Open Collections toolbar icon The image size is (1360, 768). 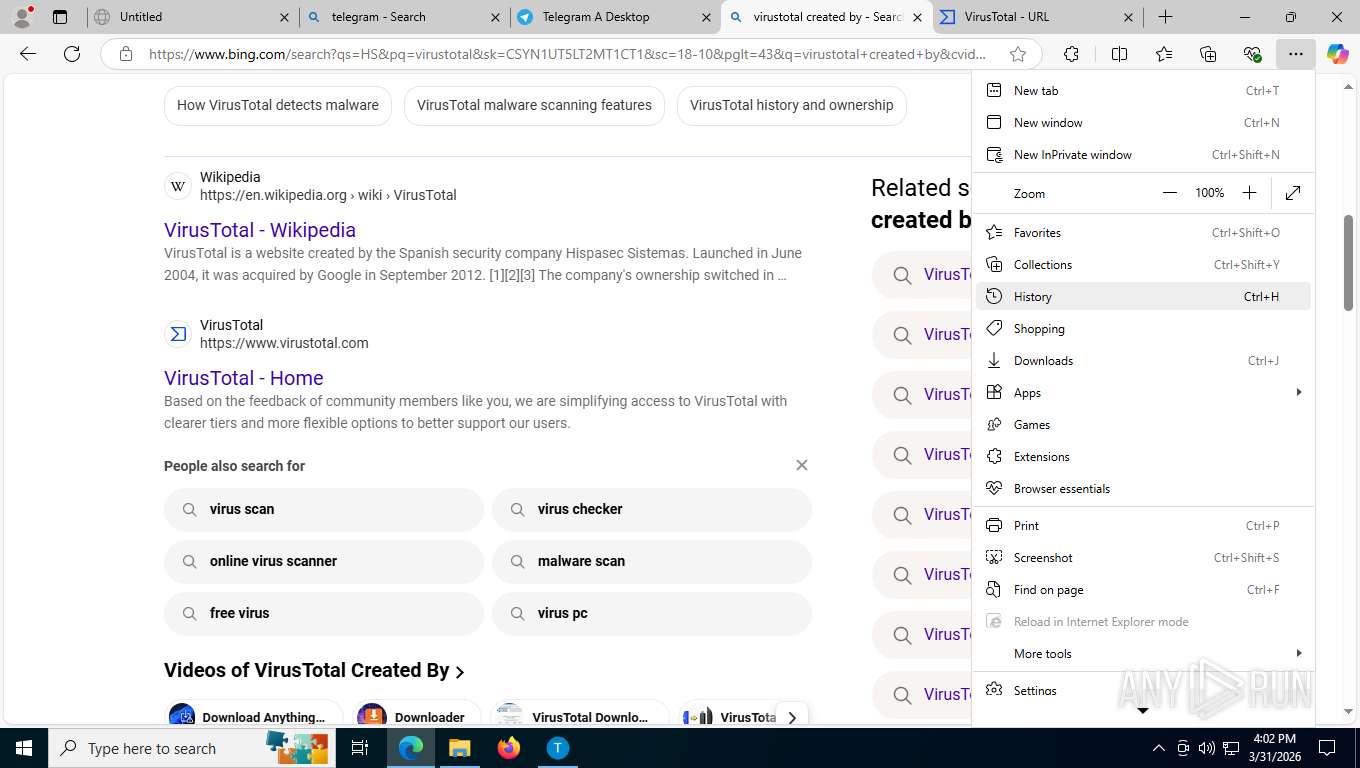[x=1208, y=54]
